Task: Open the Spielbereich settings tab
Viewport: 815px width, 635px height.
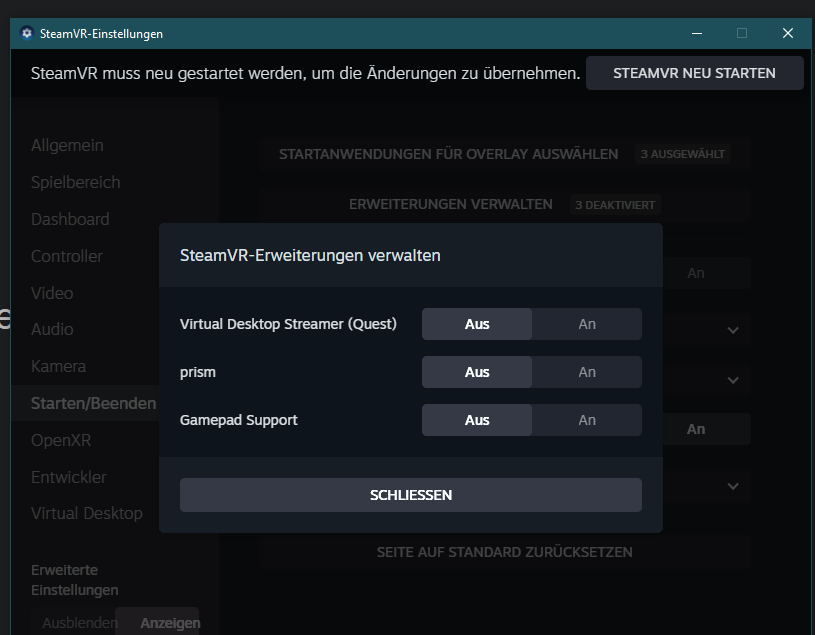Action: coord(75,182)
